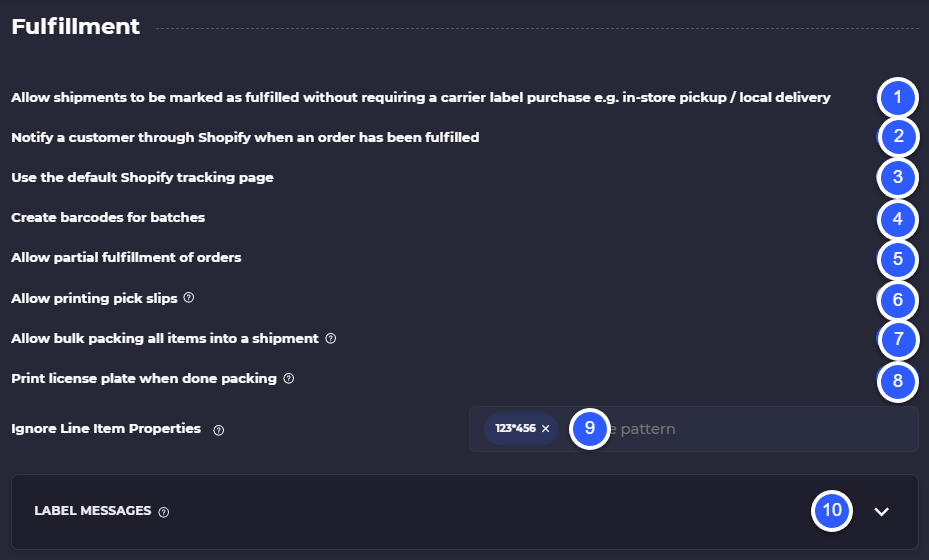Click 'Allow shipments to be marked as fulfilled' label
The height and width of the screenshot is (560, 929).
tap(421, 97)
